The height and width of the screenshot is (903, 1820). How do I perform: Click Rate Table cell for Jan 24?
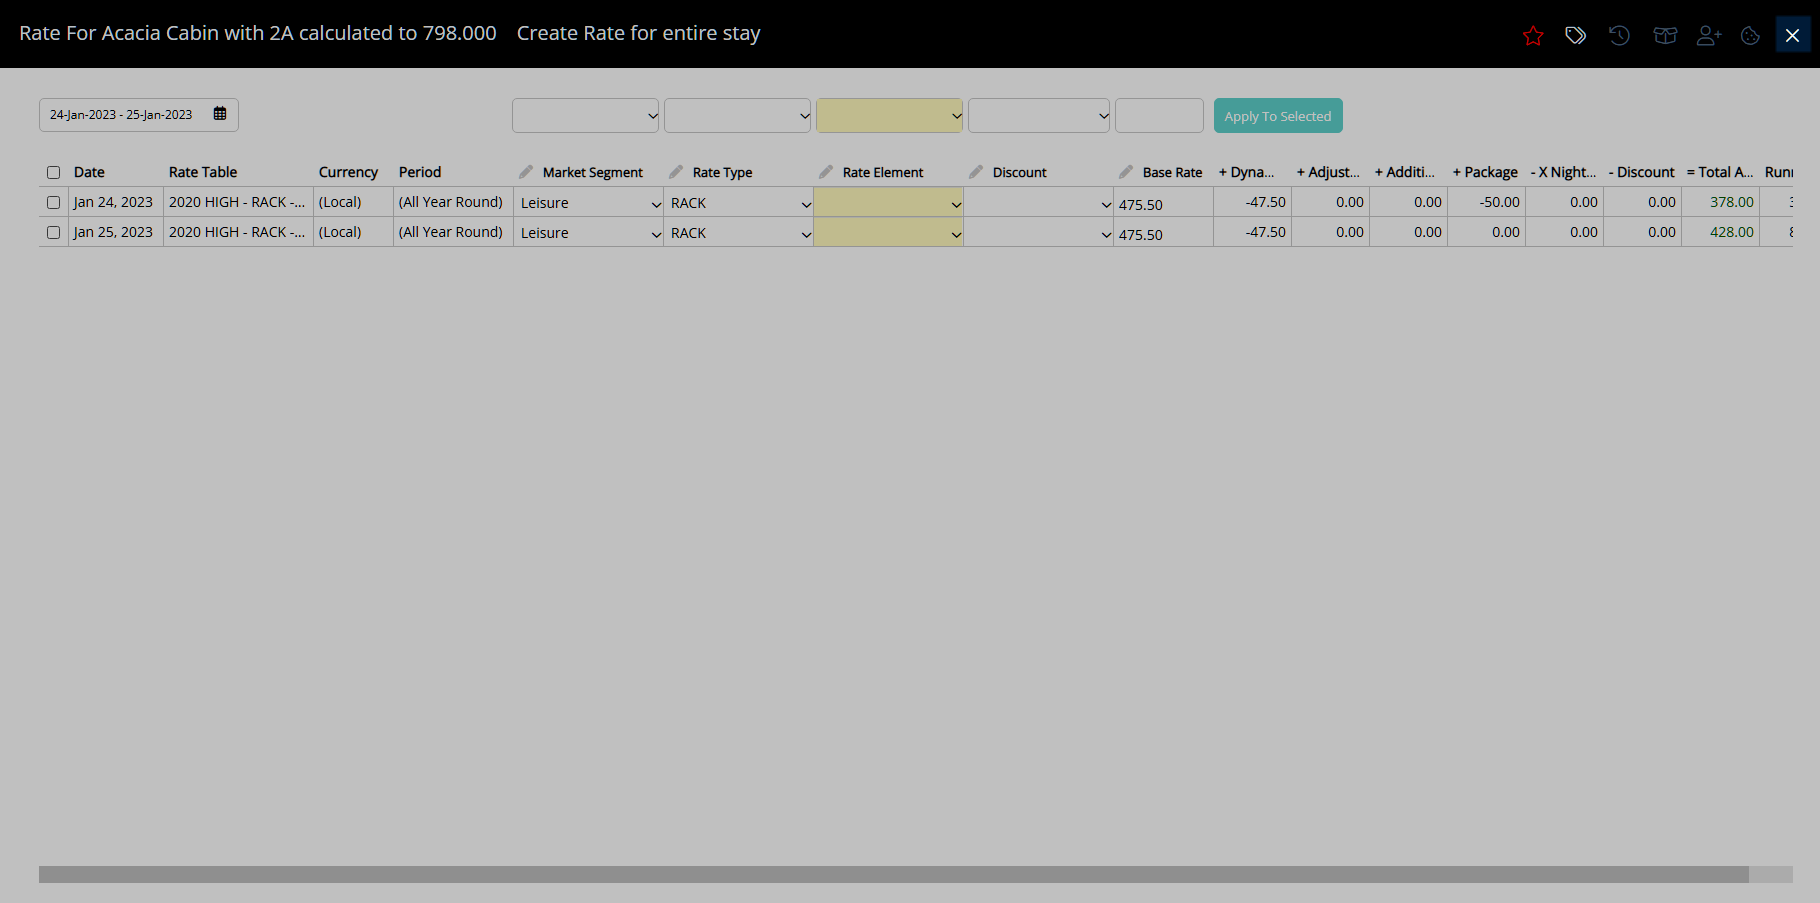pos(237,202)
